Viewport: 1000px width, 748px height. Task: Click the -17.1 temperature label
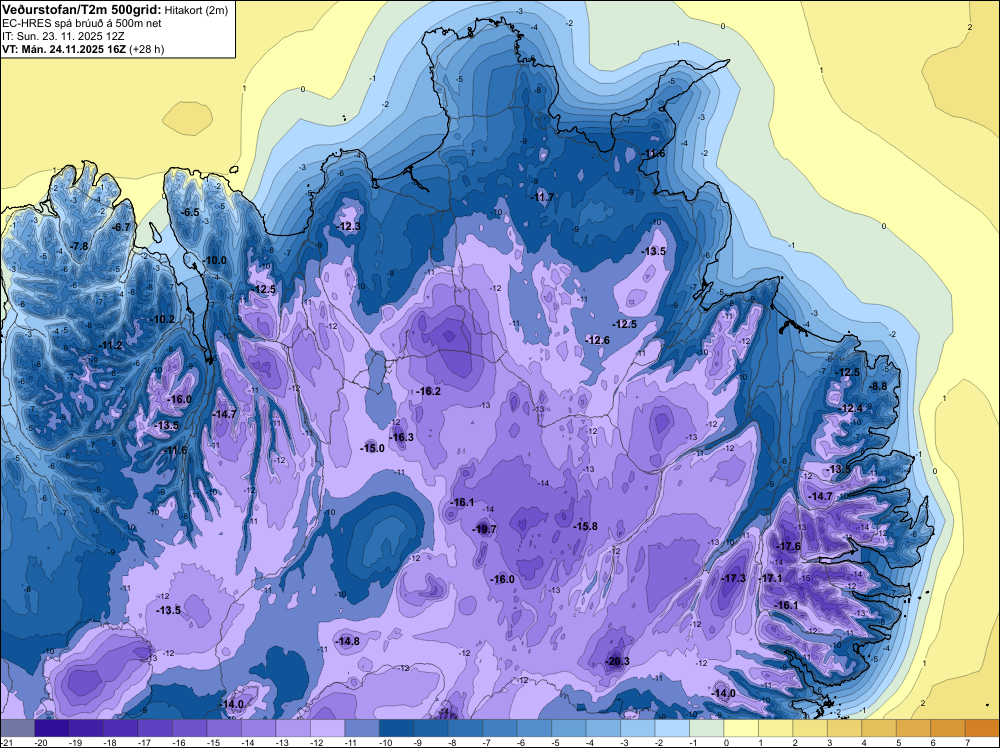770,578
